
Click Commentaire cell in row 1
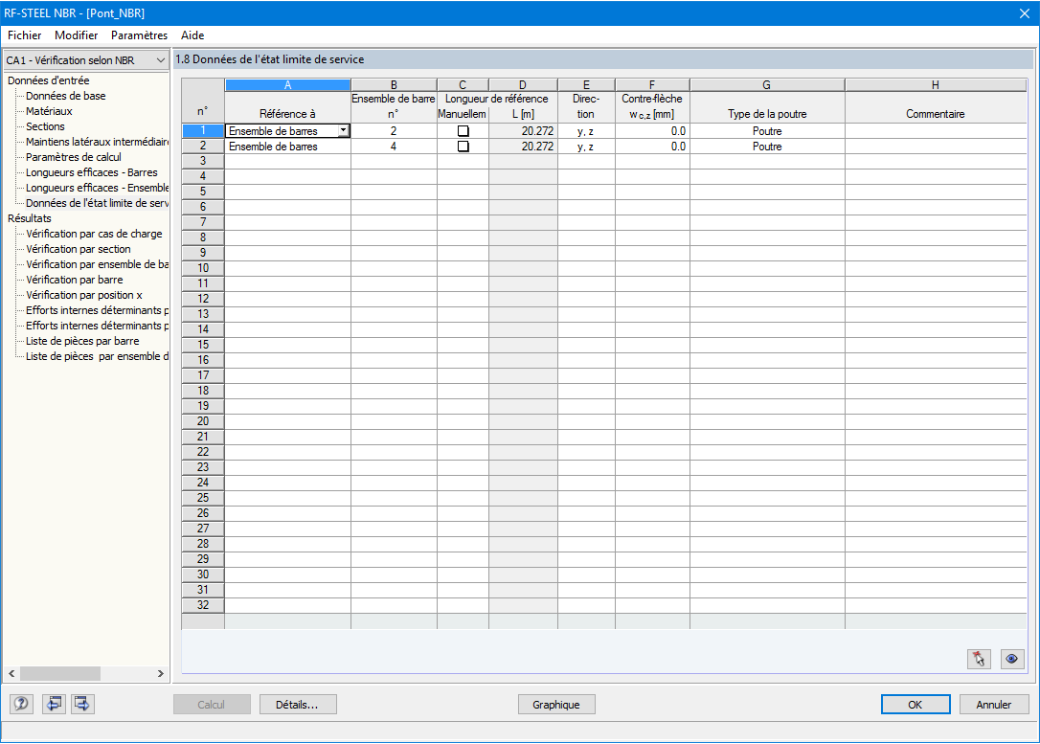tap(936, 131)
